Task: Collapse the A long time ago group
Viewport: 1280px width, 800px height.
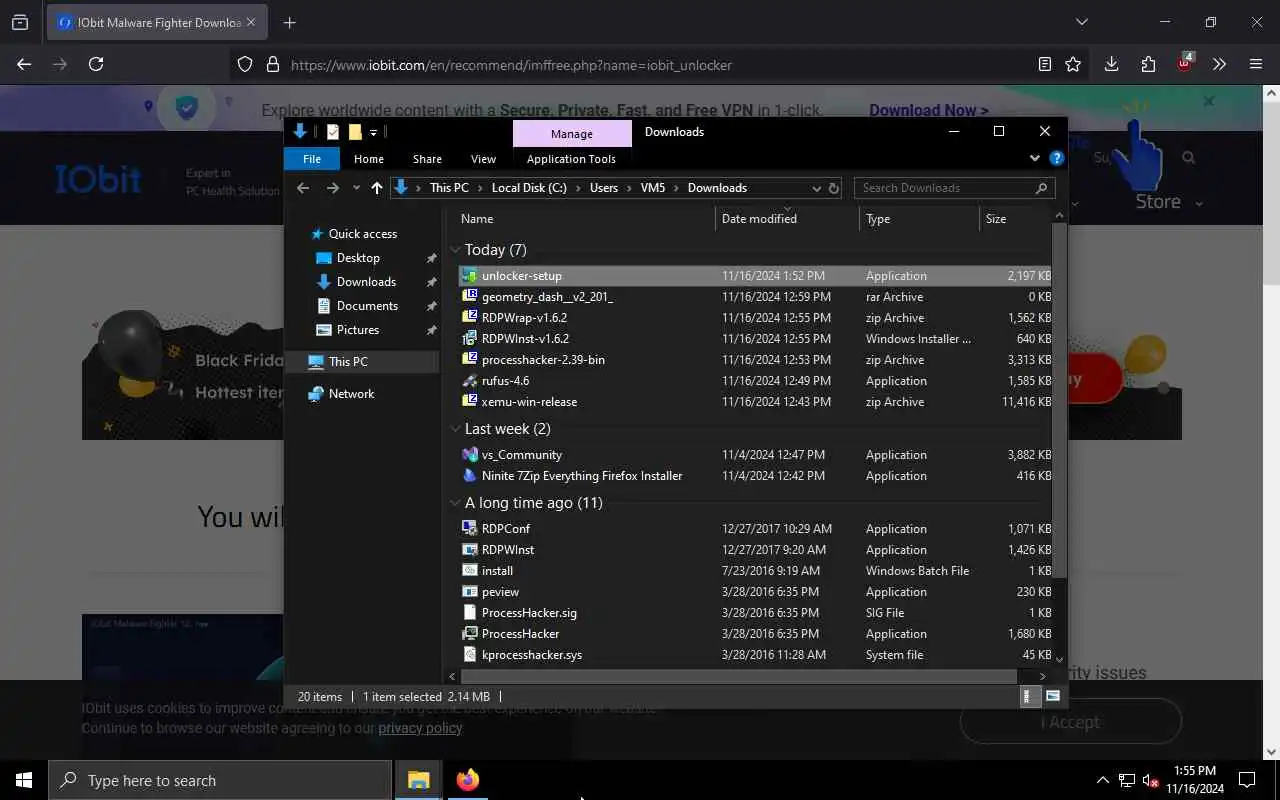Action: pos(456,503)
